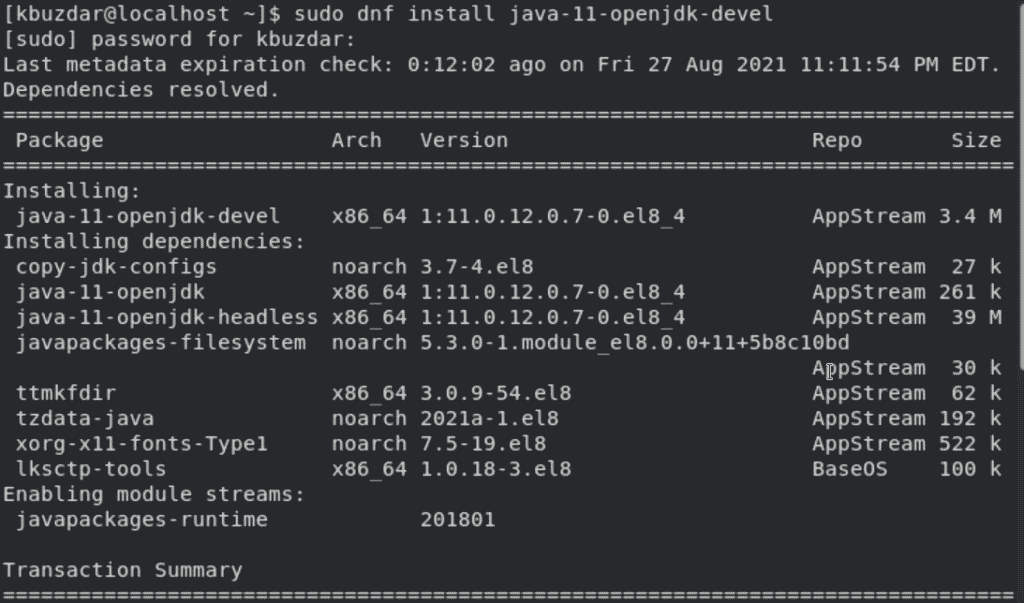The image size is (1024, 603).
Task: Click the tzdata-java package entry
Action: 84,419
